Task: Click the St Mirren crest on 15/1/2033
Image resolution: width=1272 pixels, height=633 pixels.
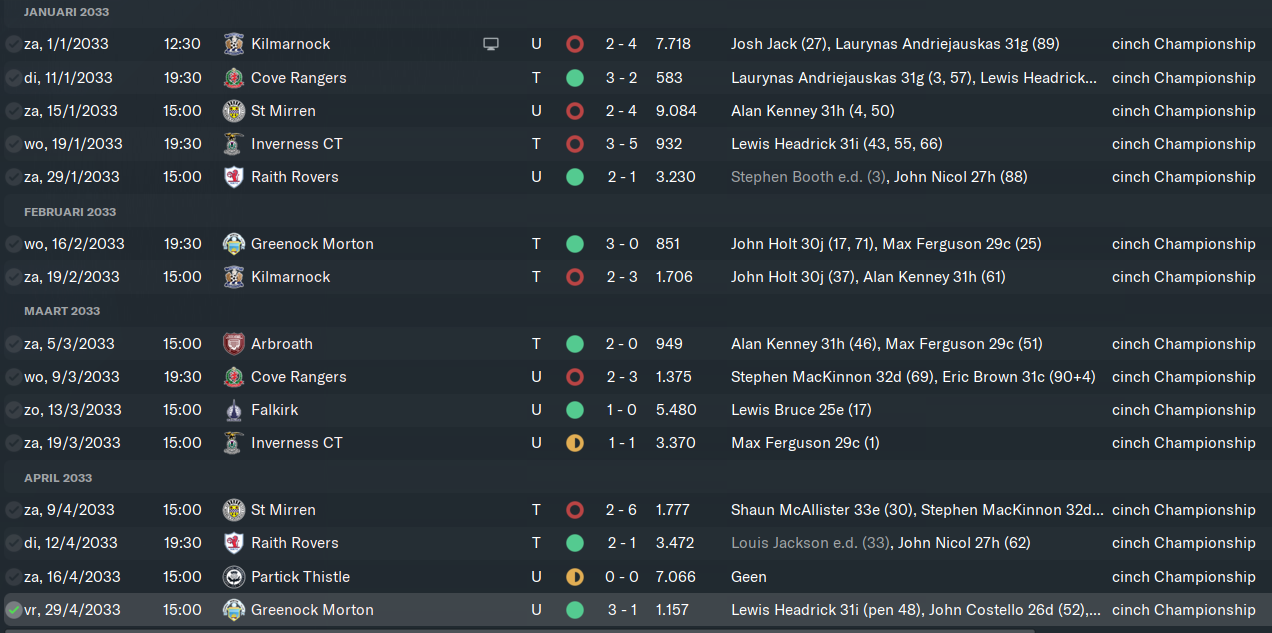Action: (234, 111)
